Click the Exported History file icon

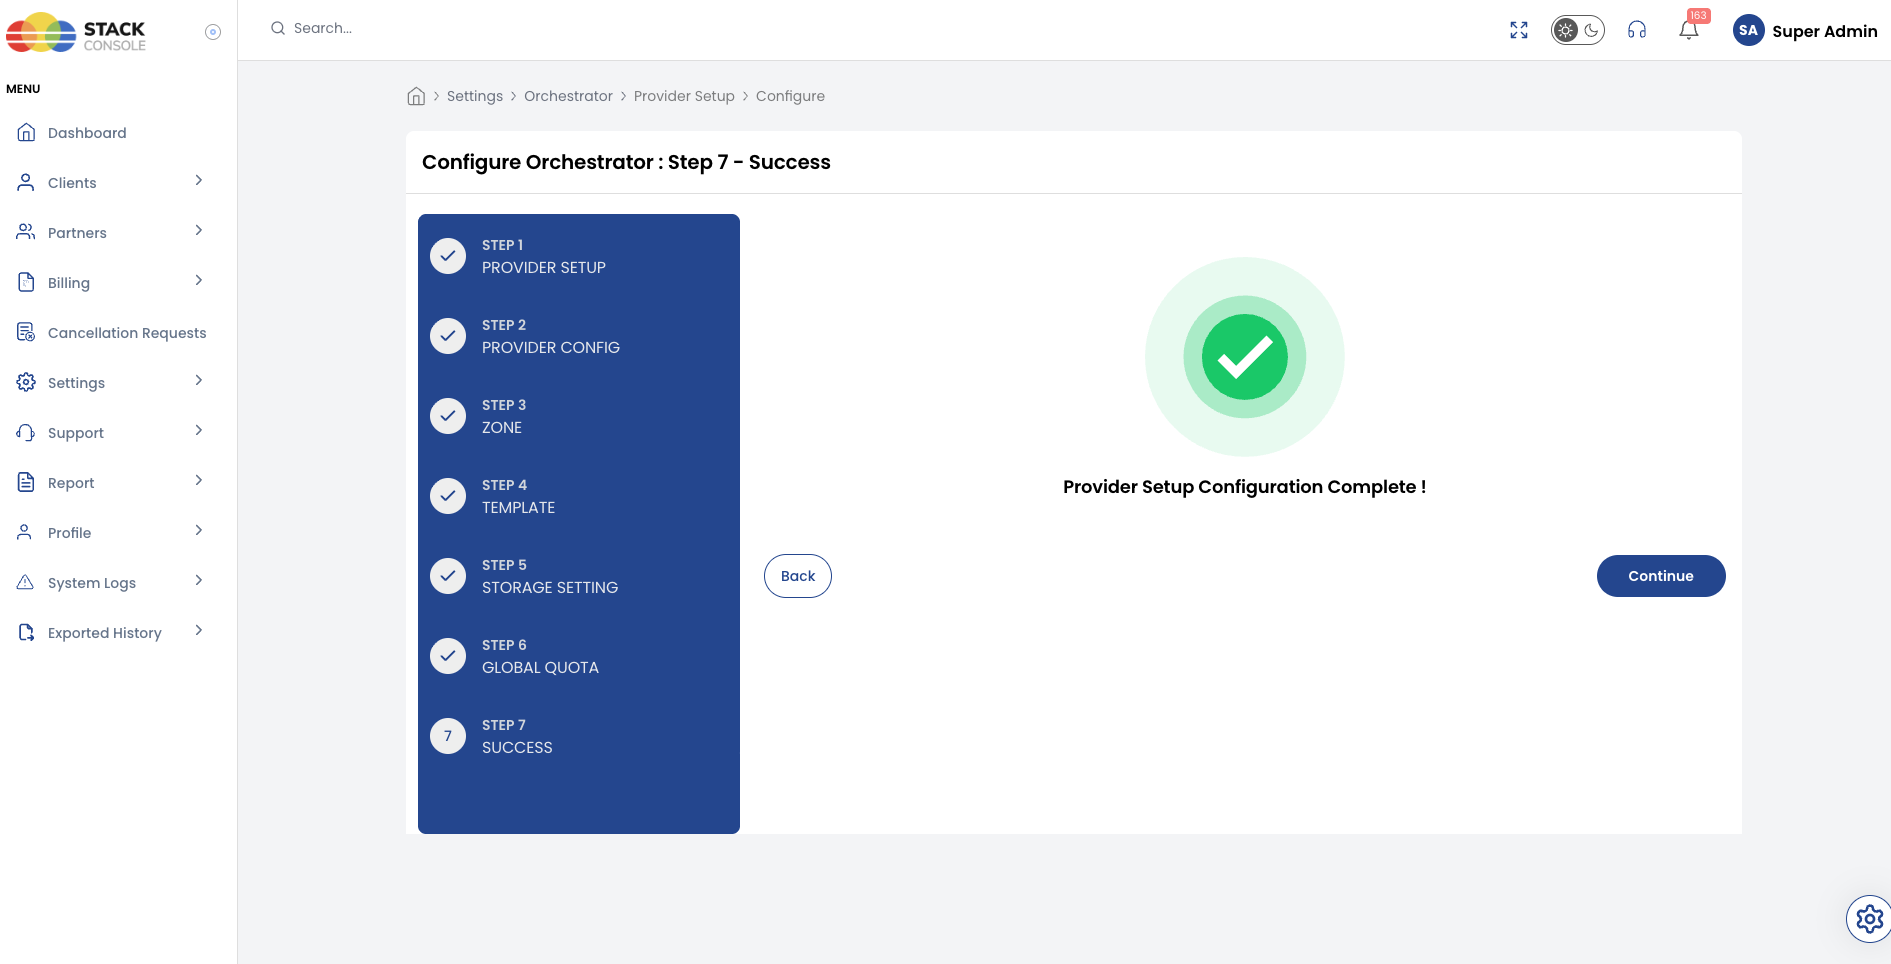[x=26, y=632]
